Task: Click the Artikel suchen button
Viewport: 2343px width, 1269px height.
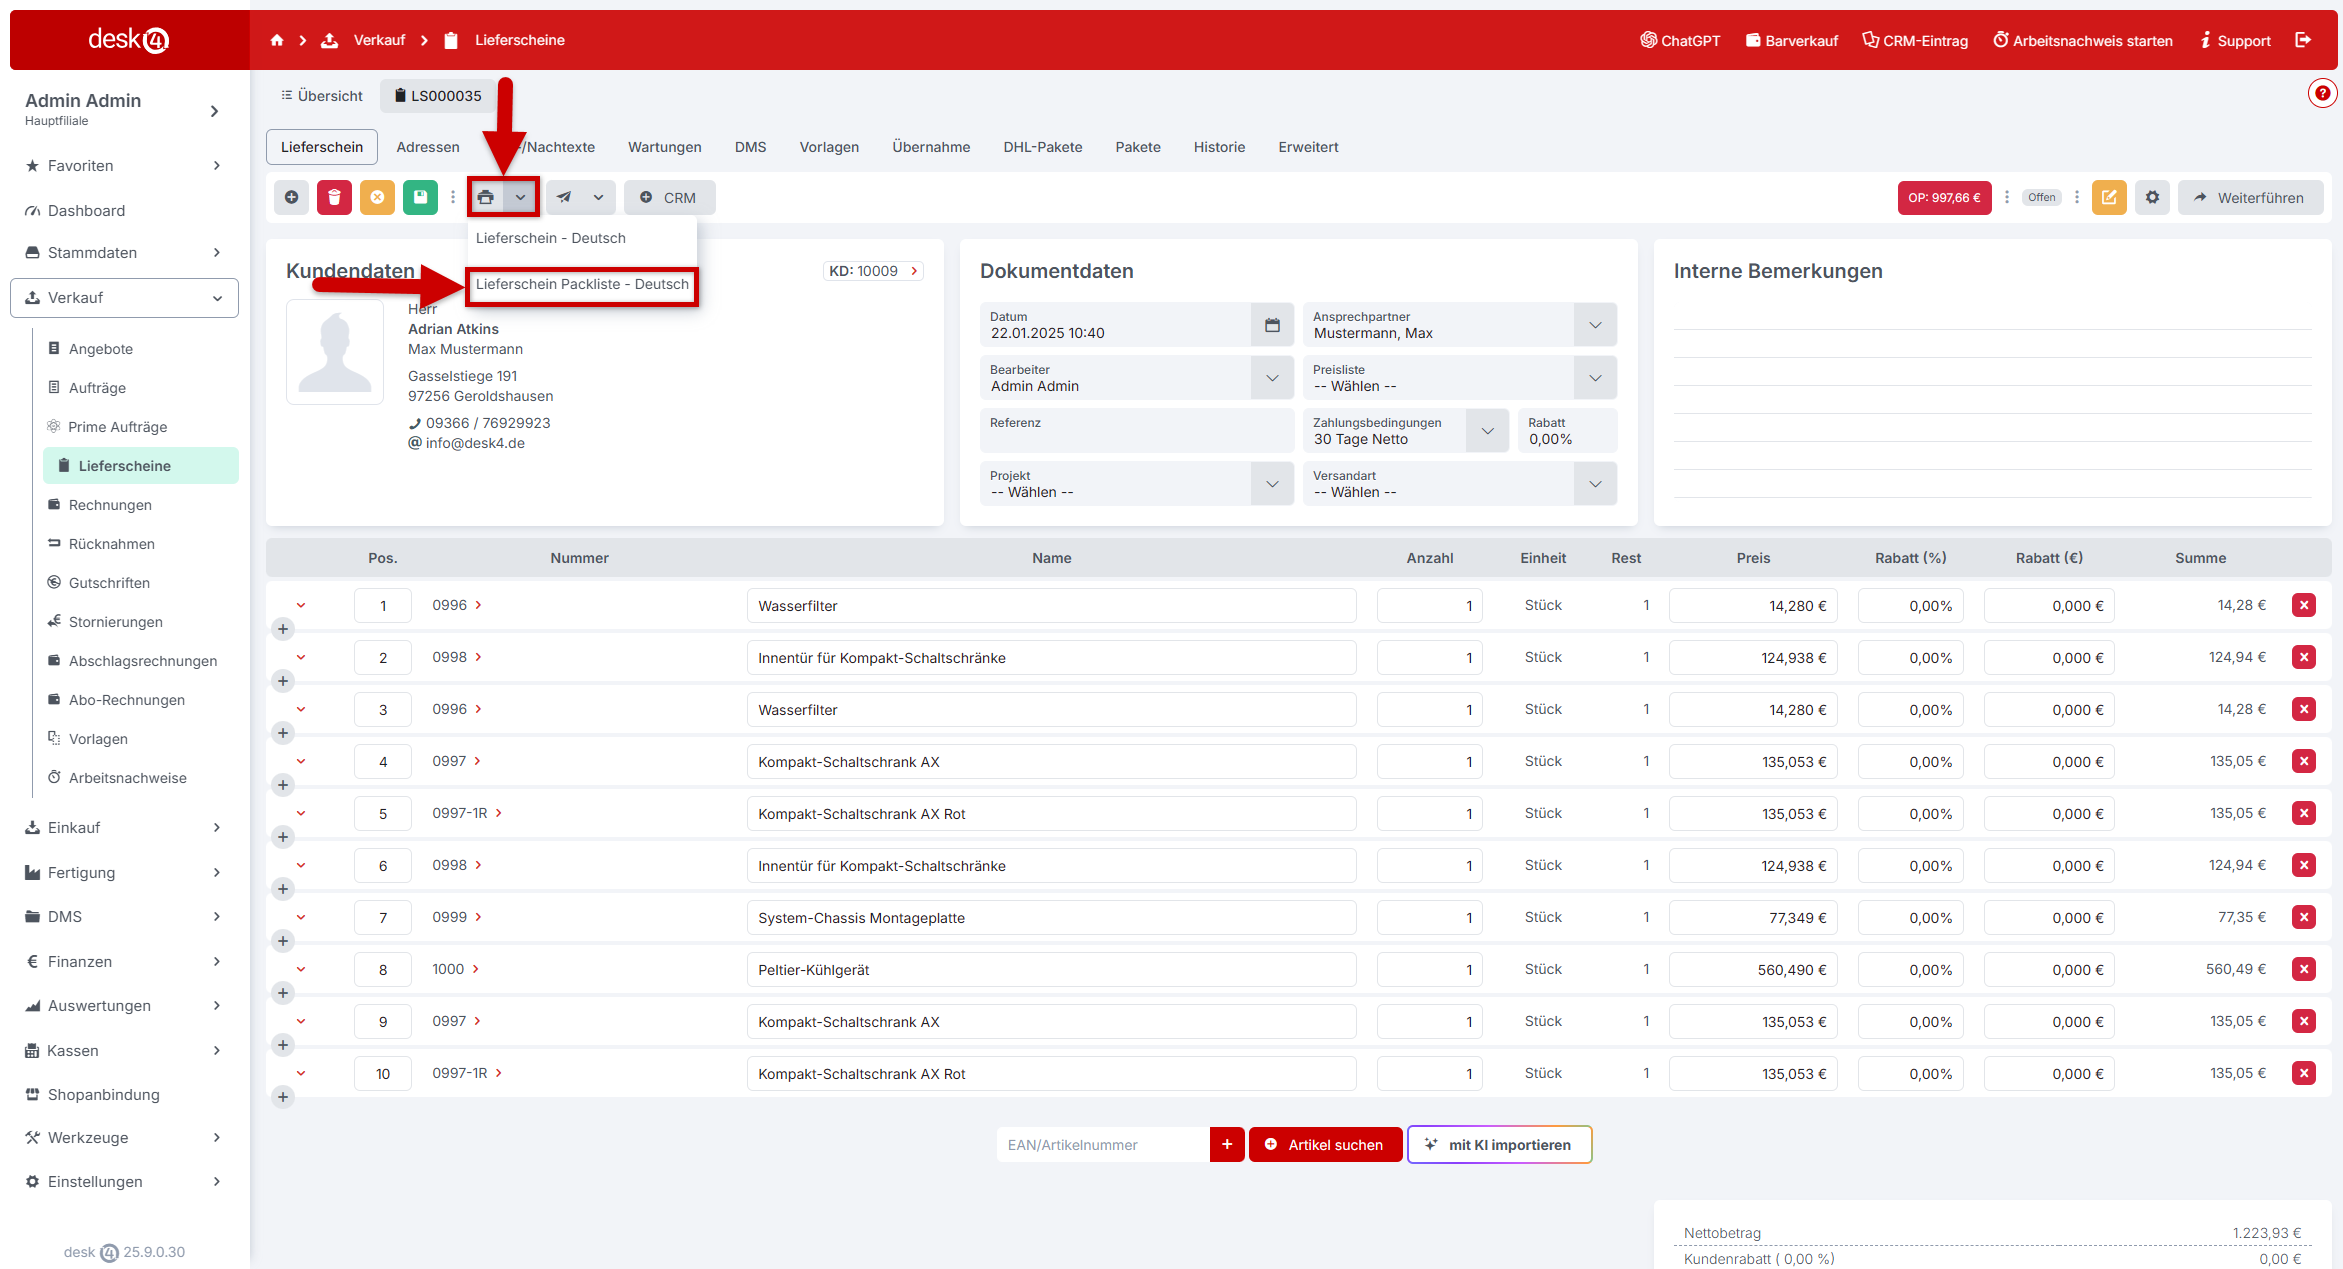Action: point(1324,1144)
